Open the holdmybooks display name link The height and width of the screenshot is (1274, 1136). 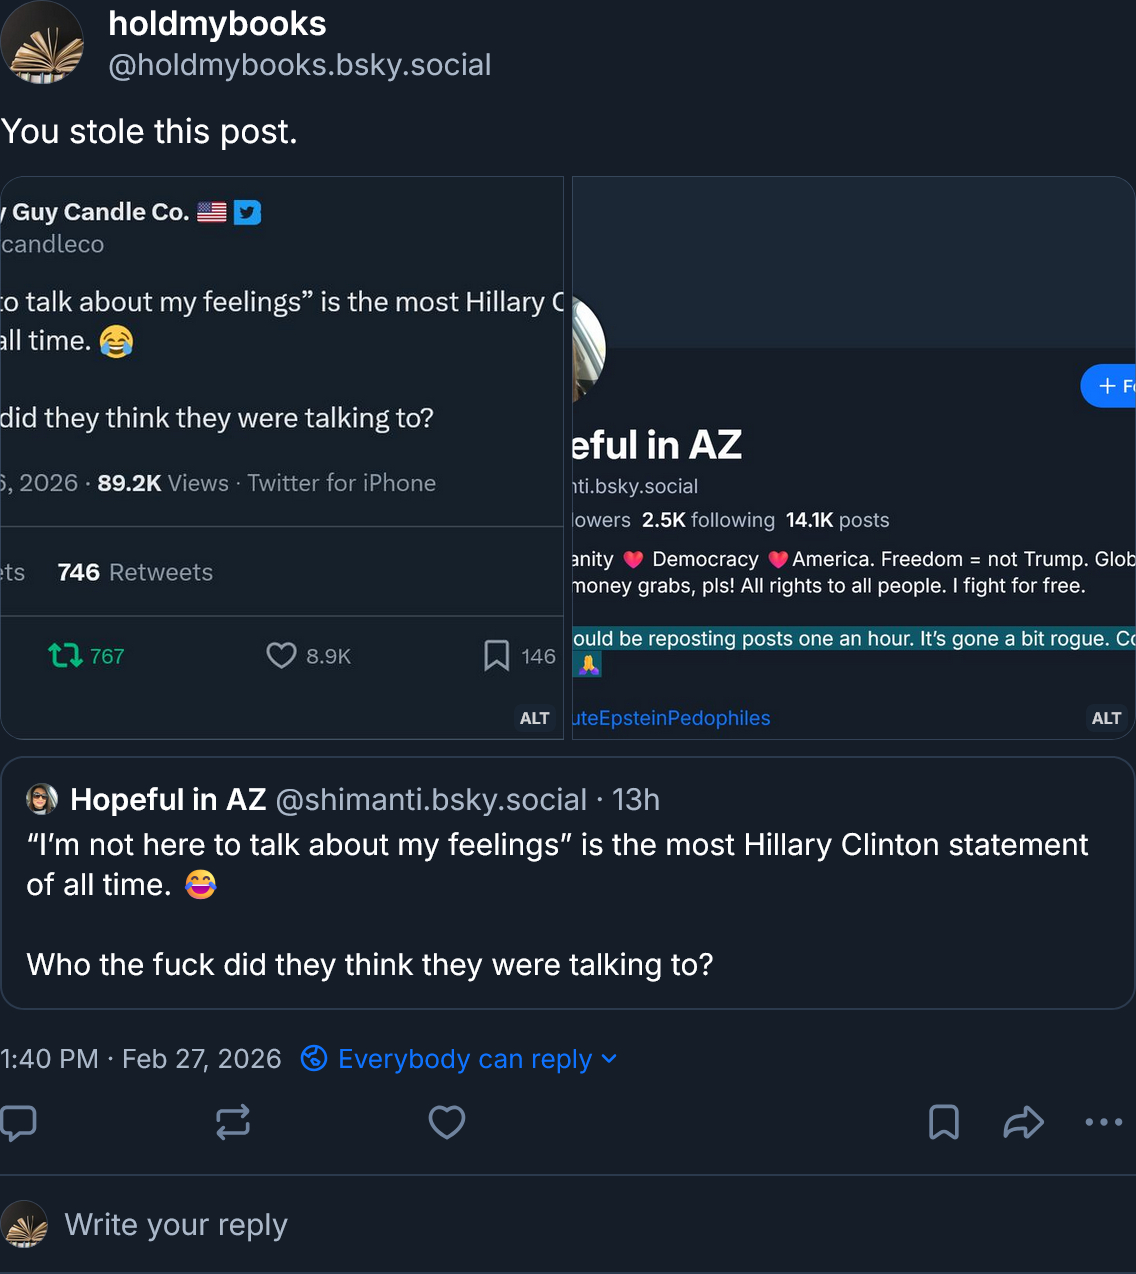[x=217, y=23]
